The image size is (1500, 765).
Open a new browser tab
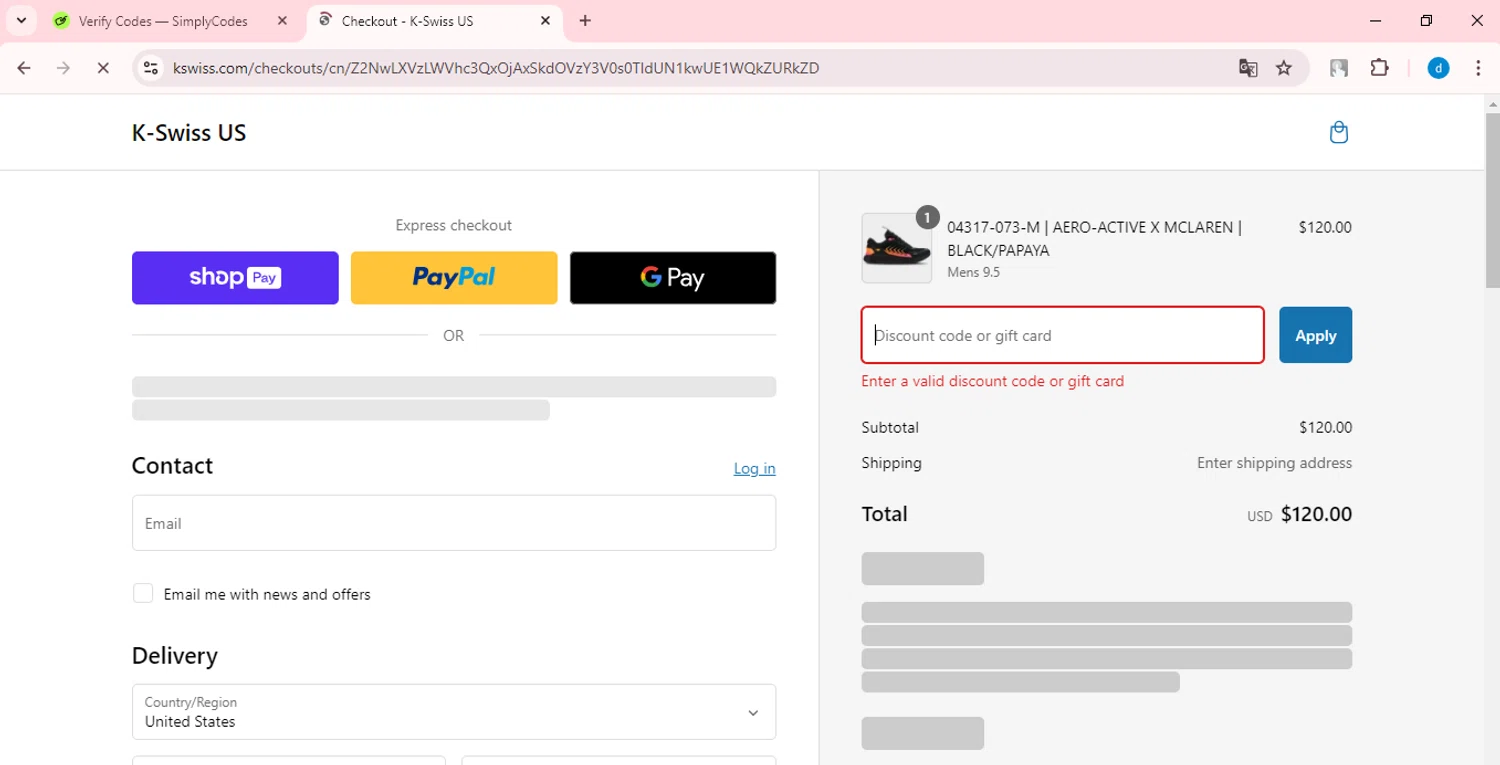[x=585, y=21]
